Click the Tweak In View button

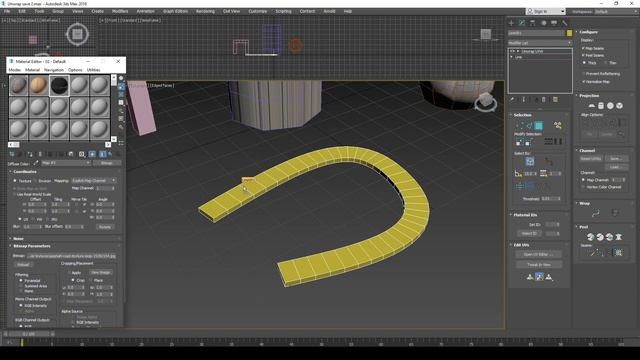539,264
